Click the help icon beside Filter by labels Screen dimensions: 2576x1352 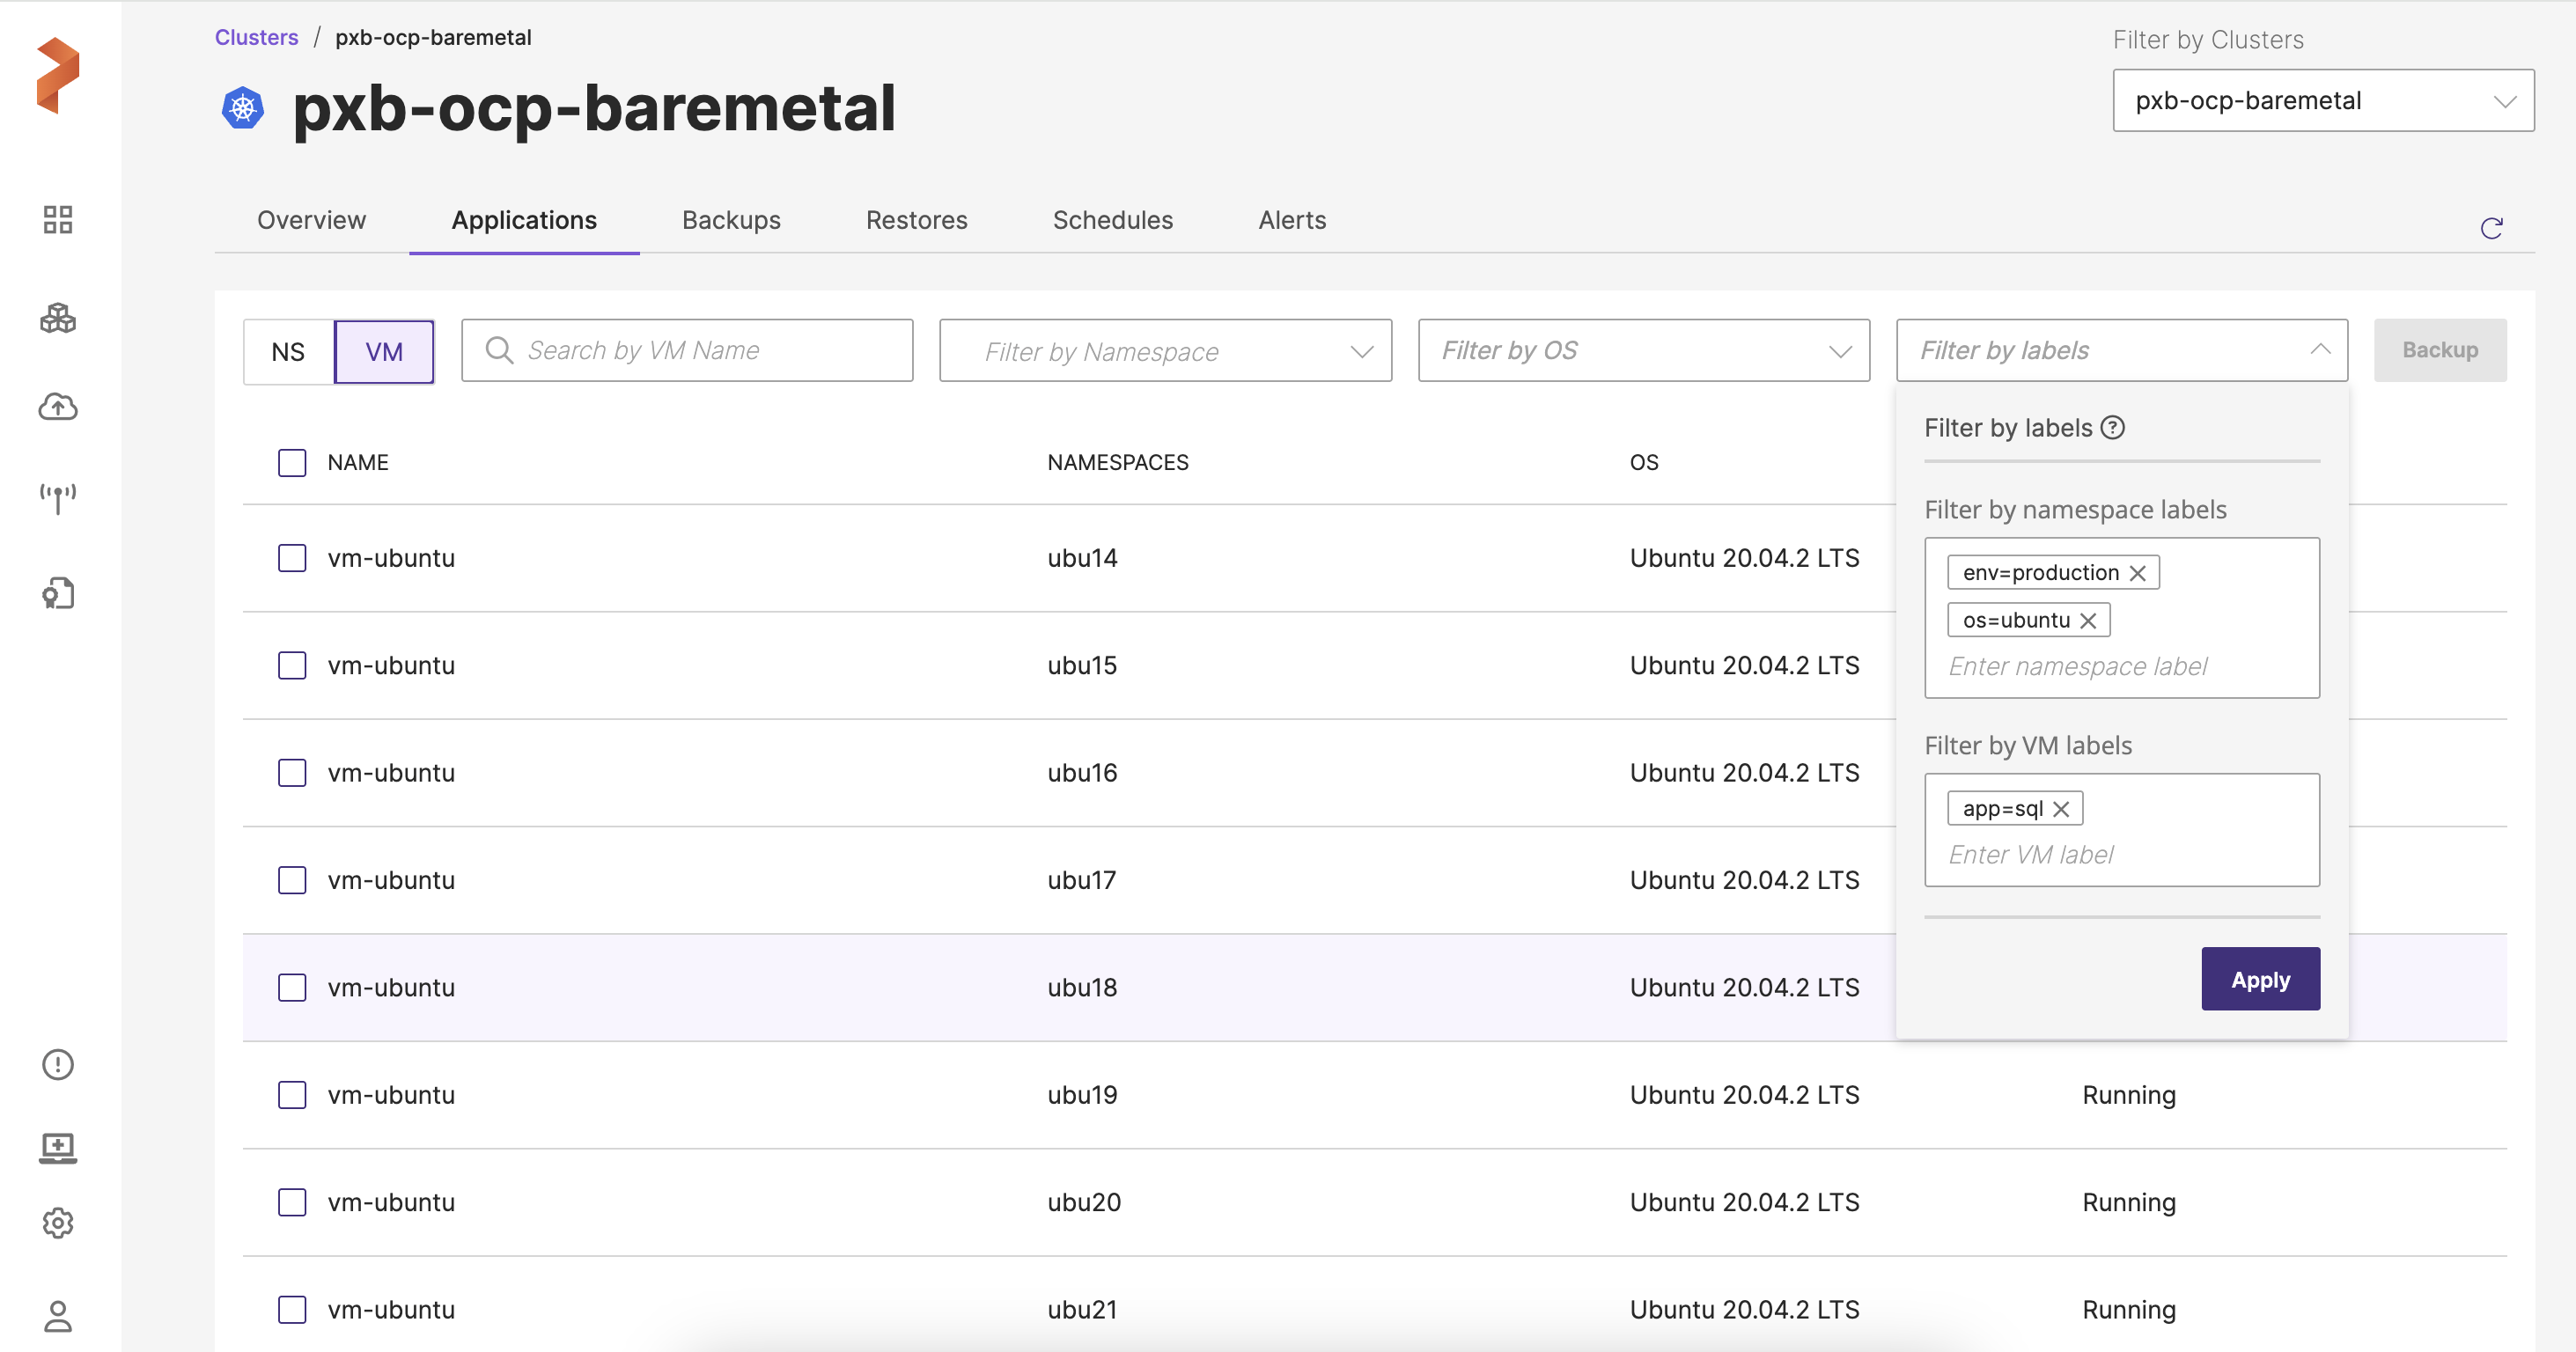pyautogui.click(x=2113, y=428)
